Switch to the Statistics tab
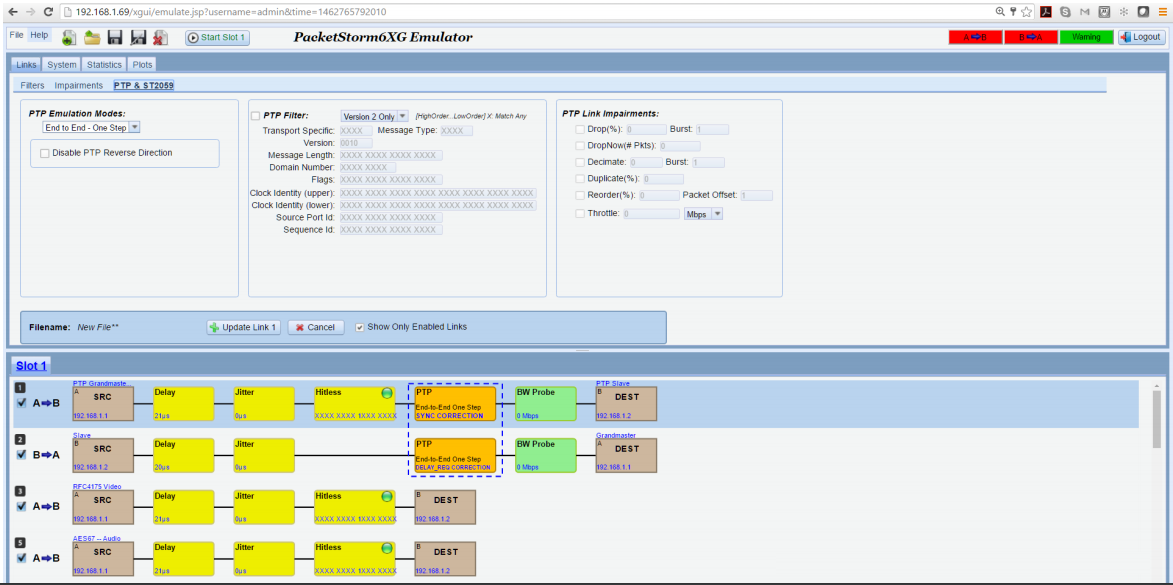This screenshot has height=585, width=1173. tap(103, 65)
